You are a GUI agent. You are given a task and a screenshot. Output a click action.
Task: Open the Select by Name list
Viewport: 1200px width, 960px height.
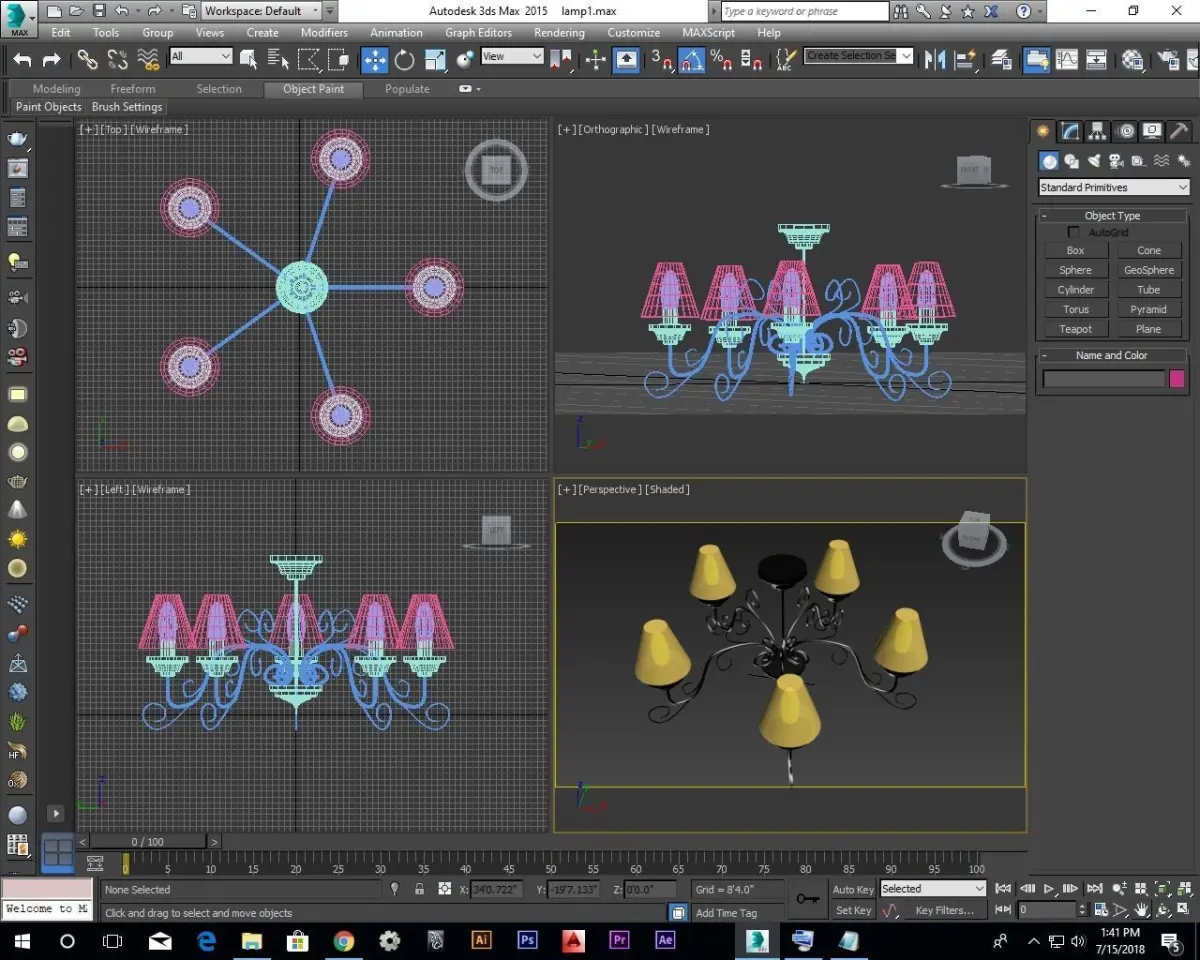point(279,60)
